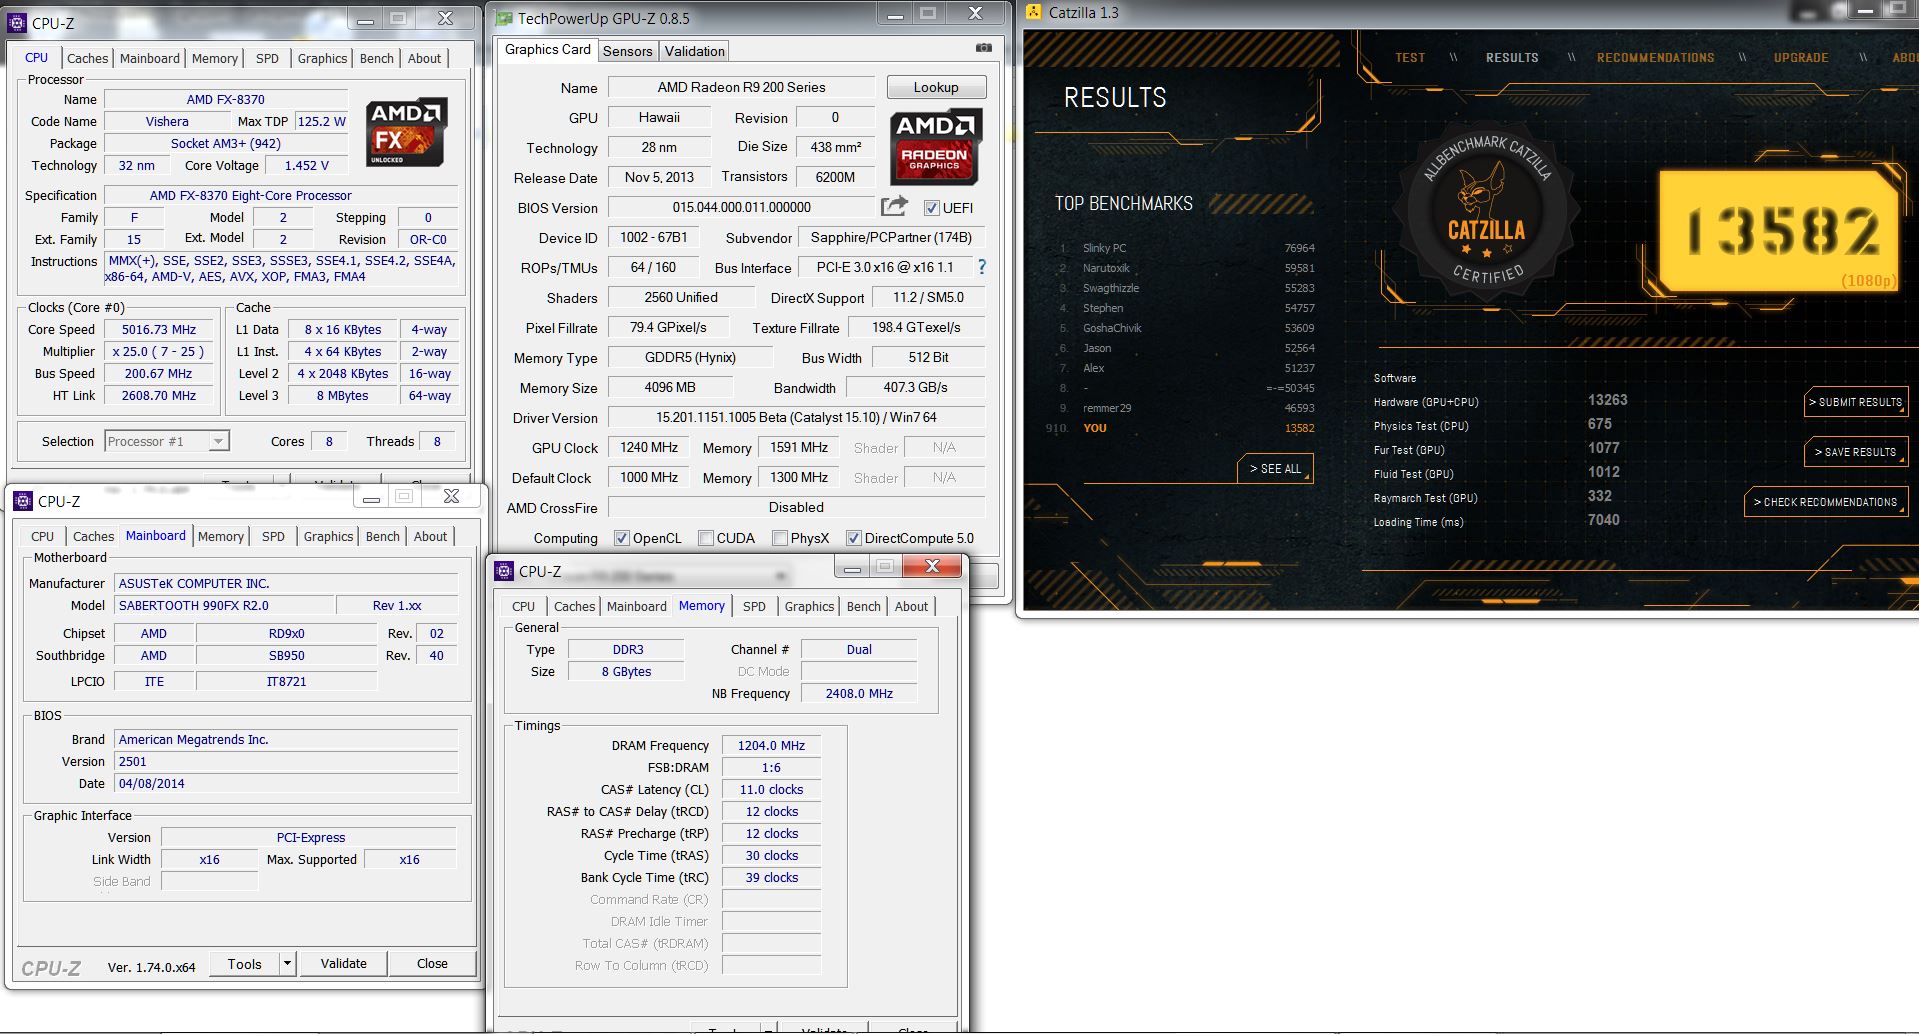Click SEE ALL under top benchmarks

1275,468
